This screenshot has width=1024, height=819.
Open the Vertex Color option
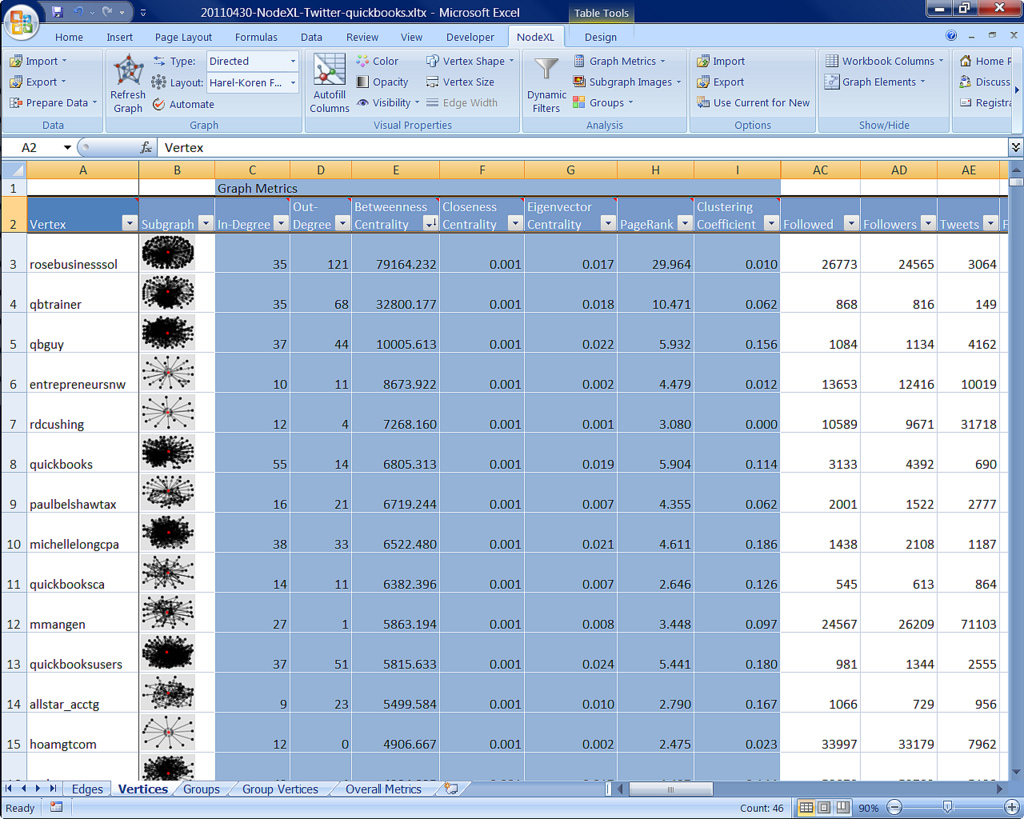pyautogui.click(x=377, y=61)
